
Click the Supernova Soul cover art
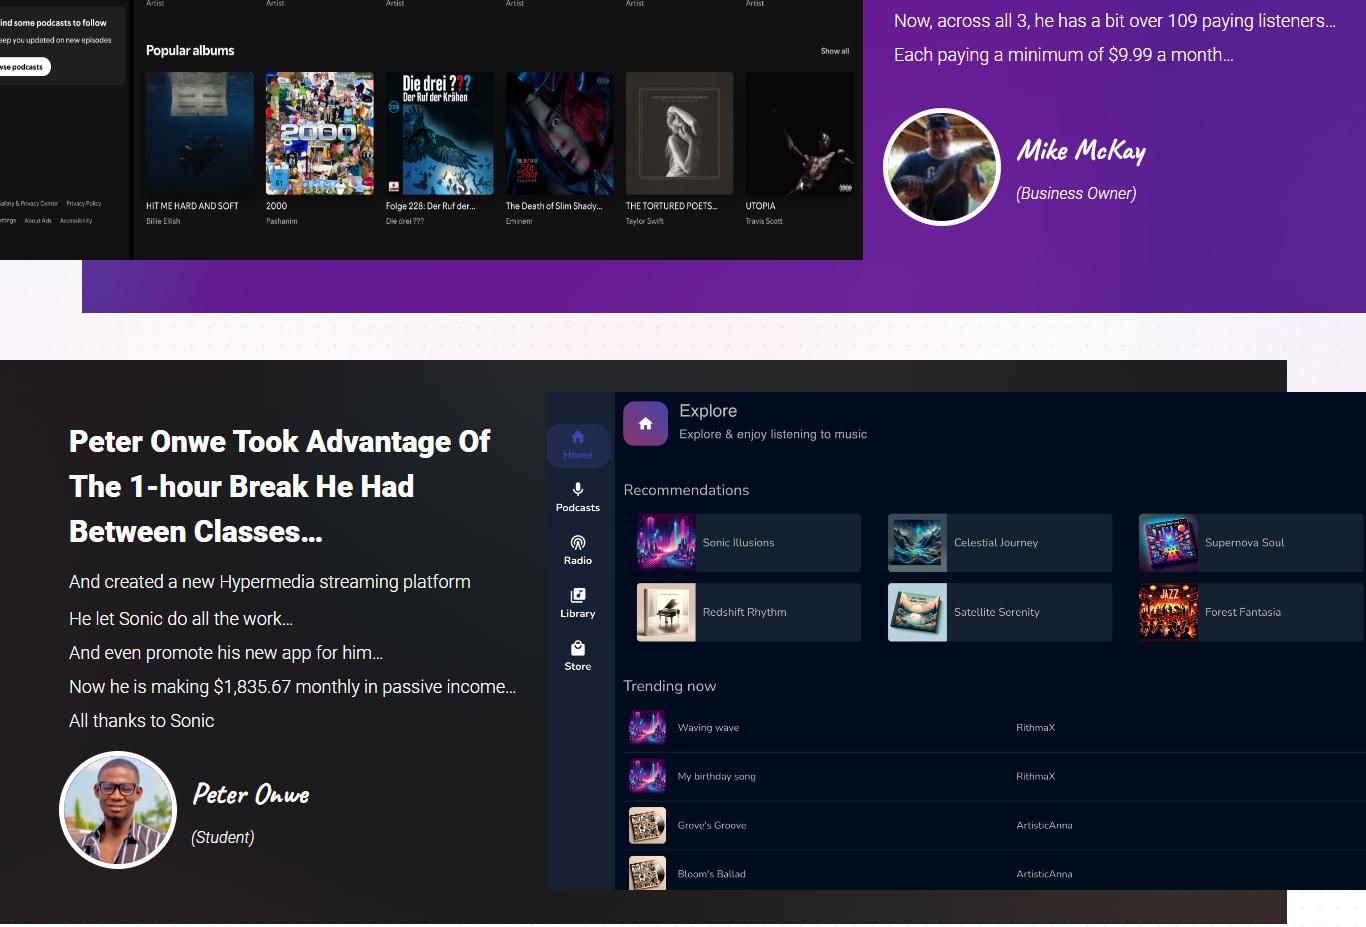[1168, 543]
